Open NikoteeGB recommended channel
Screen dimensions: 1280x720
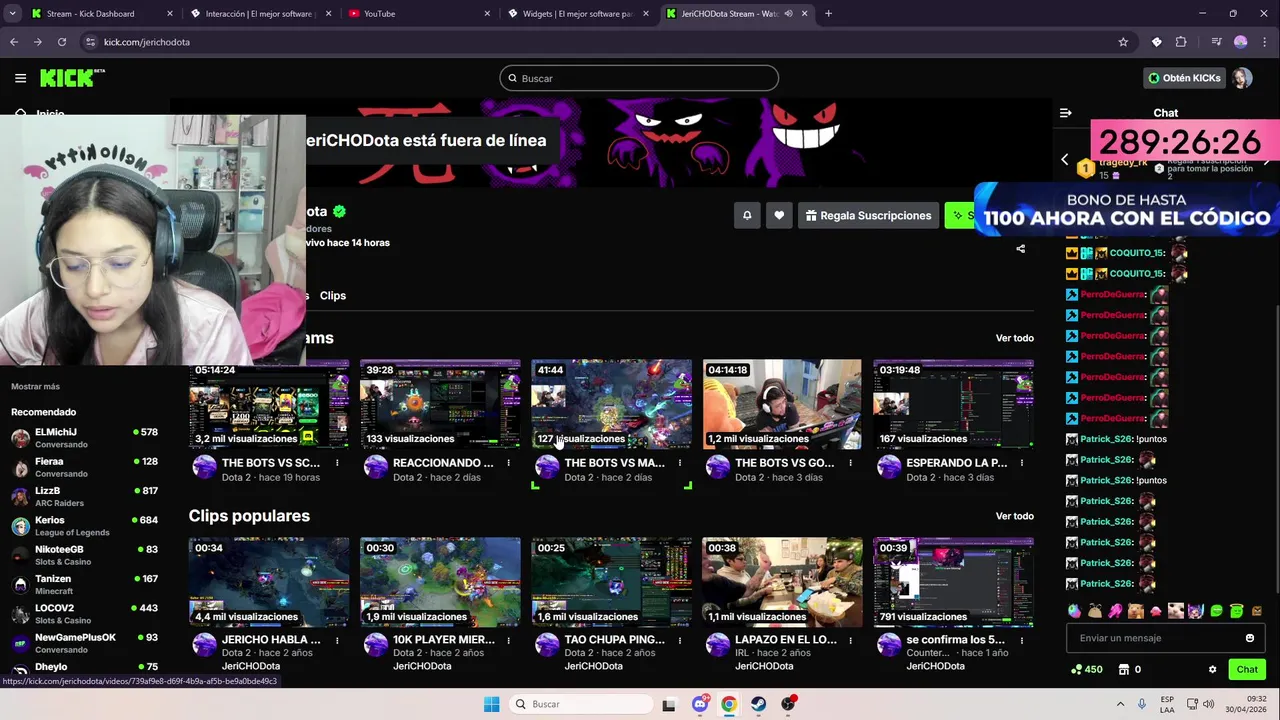85,555
